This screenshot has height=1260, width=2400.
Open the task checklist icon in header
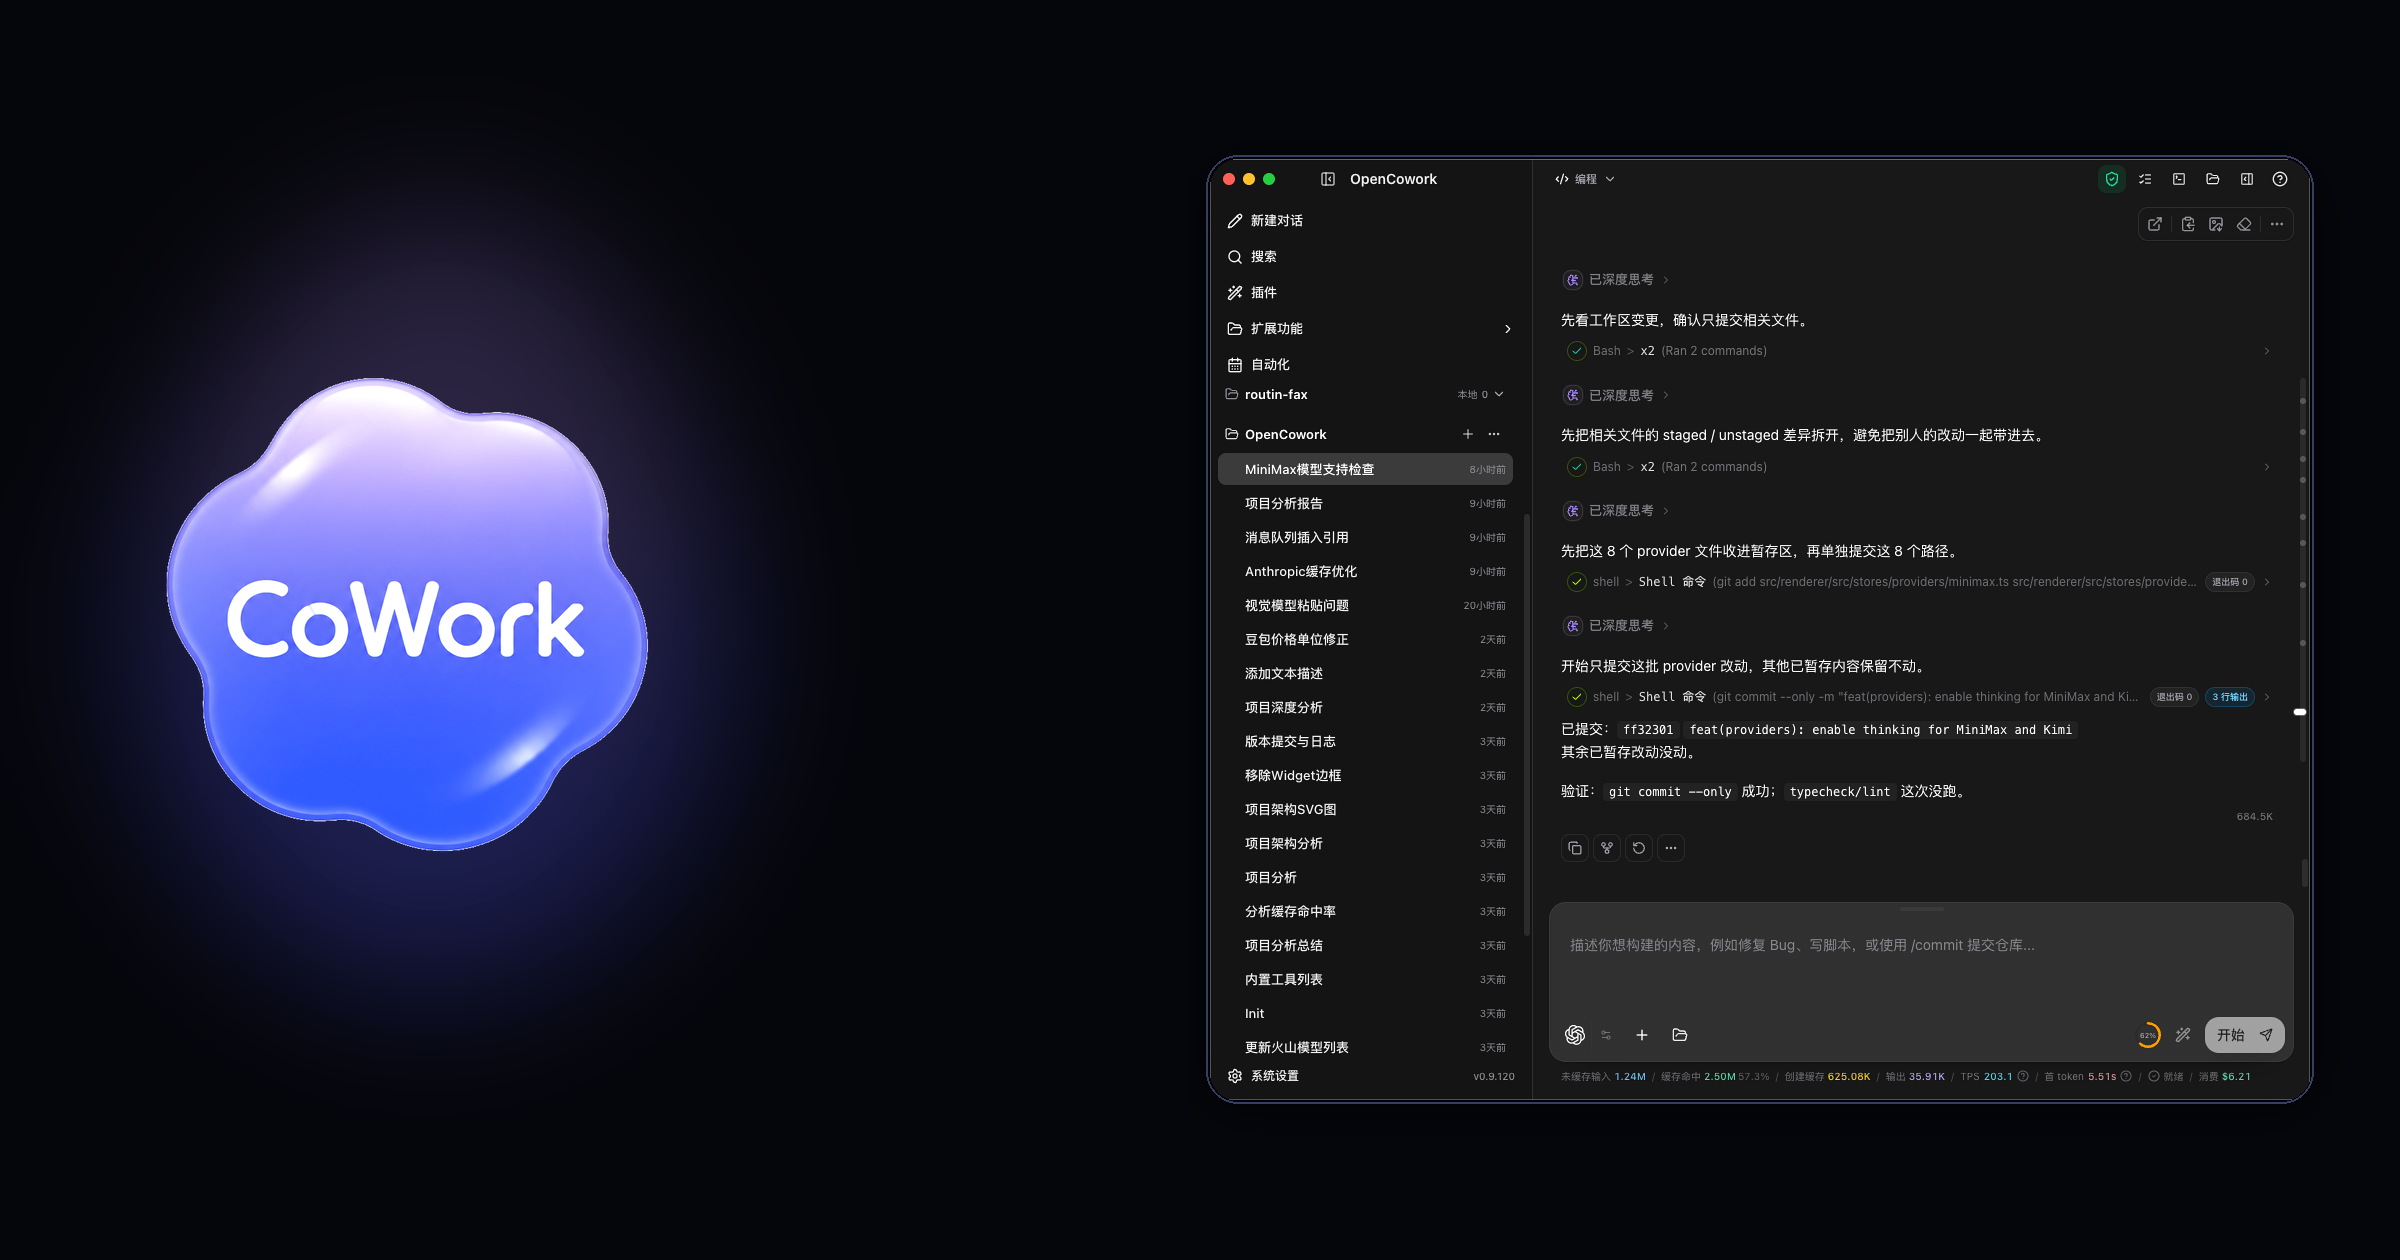click(x=2145, y=179)
